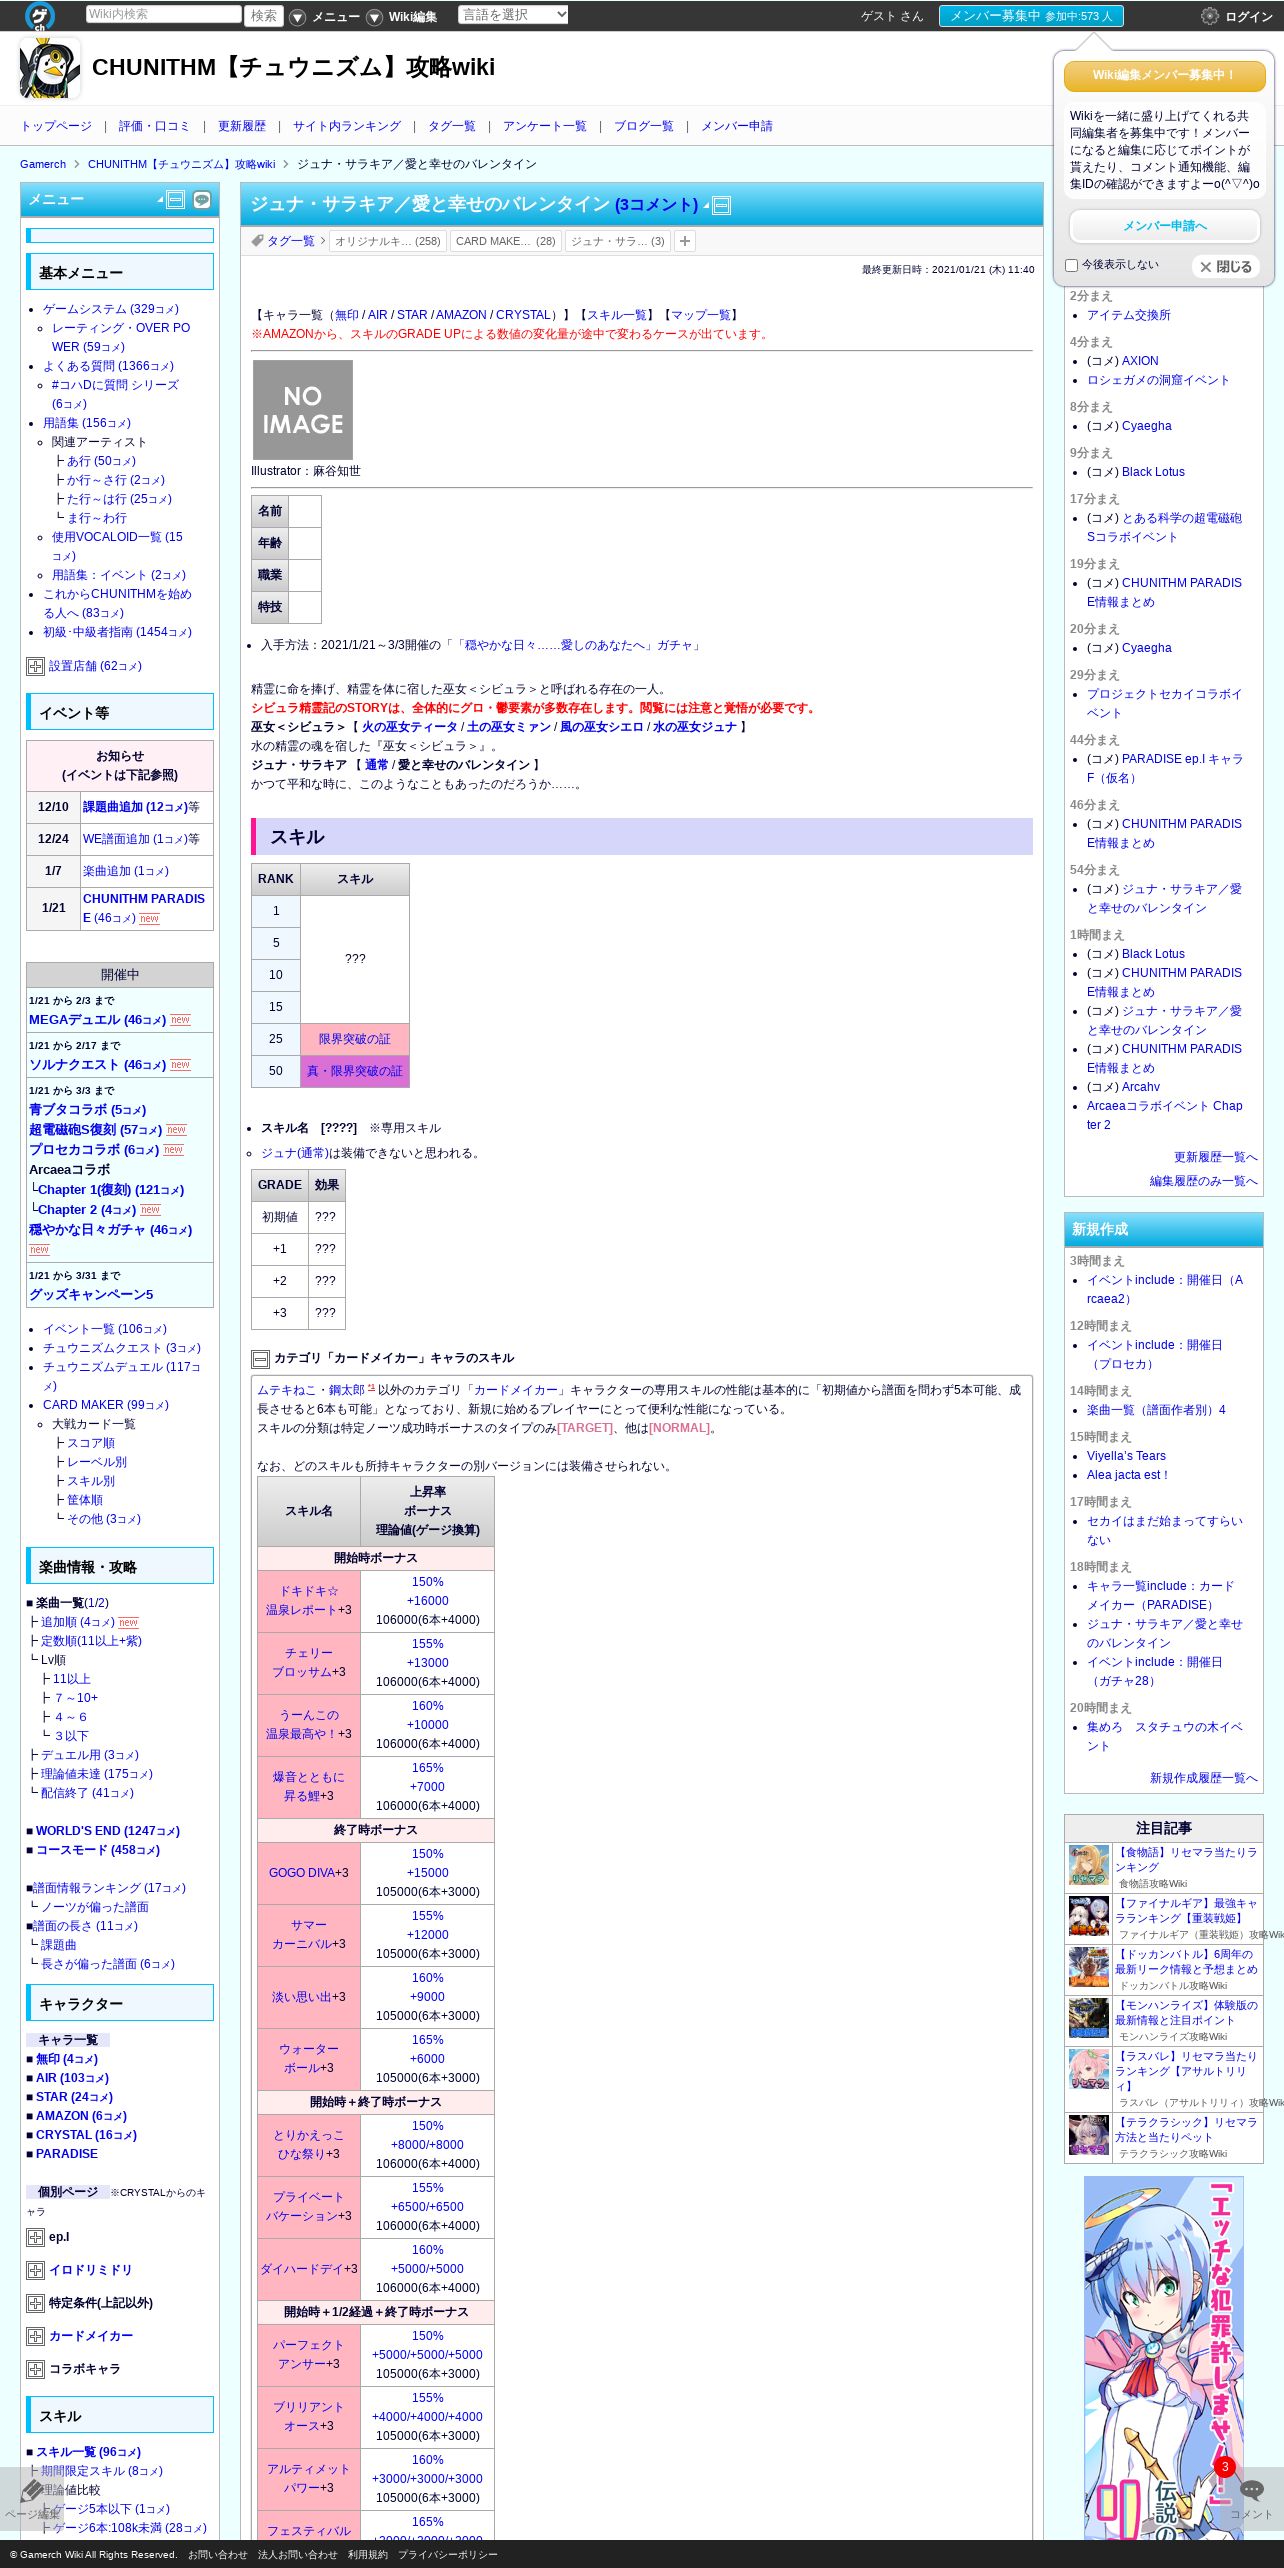Open WORLD'S END (1247コメ) link
This screenshot has width=1284, height=2568.
click(108, 1831)
